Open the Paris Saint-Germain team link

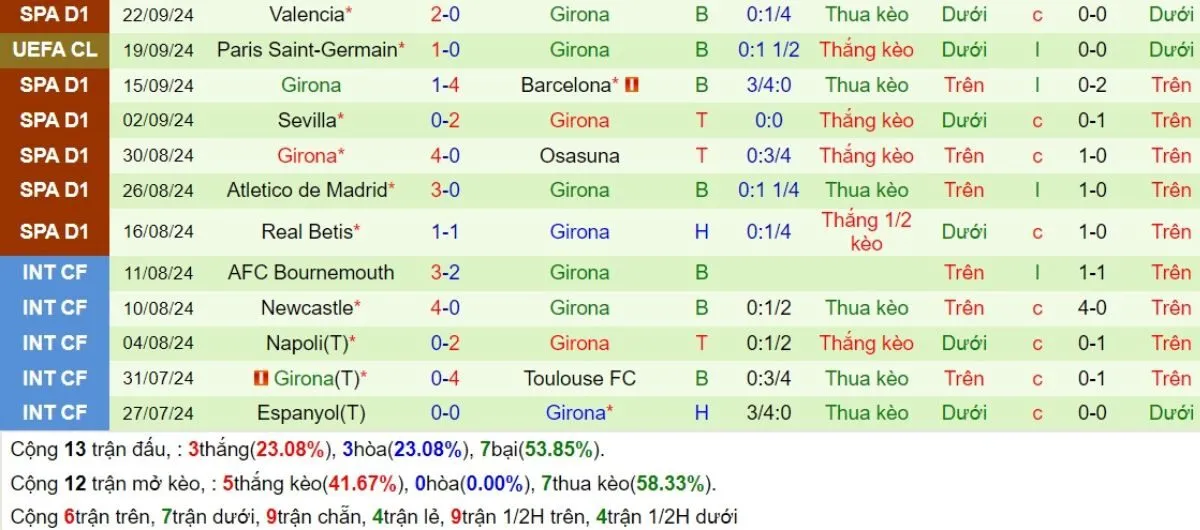[307, 50]
